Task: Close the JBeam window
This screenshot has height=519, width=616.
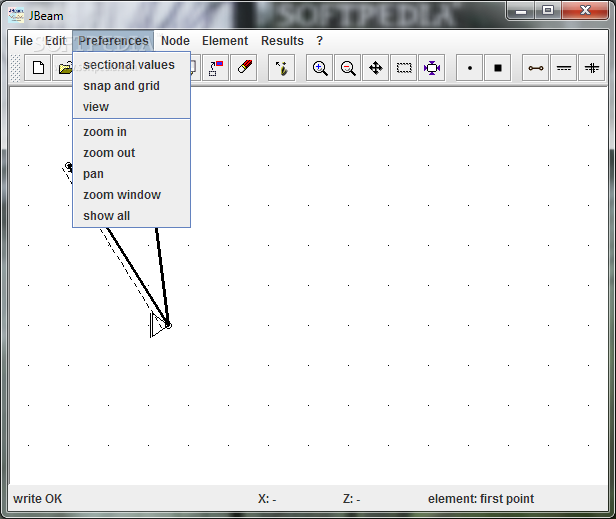Action: pos(585,11)
